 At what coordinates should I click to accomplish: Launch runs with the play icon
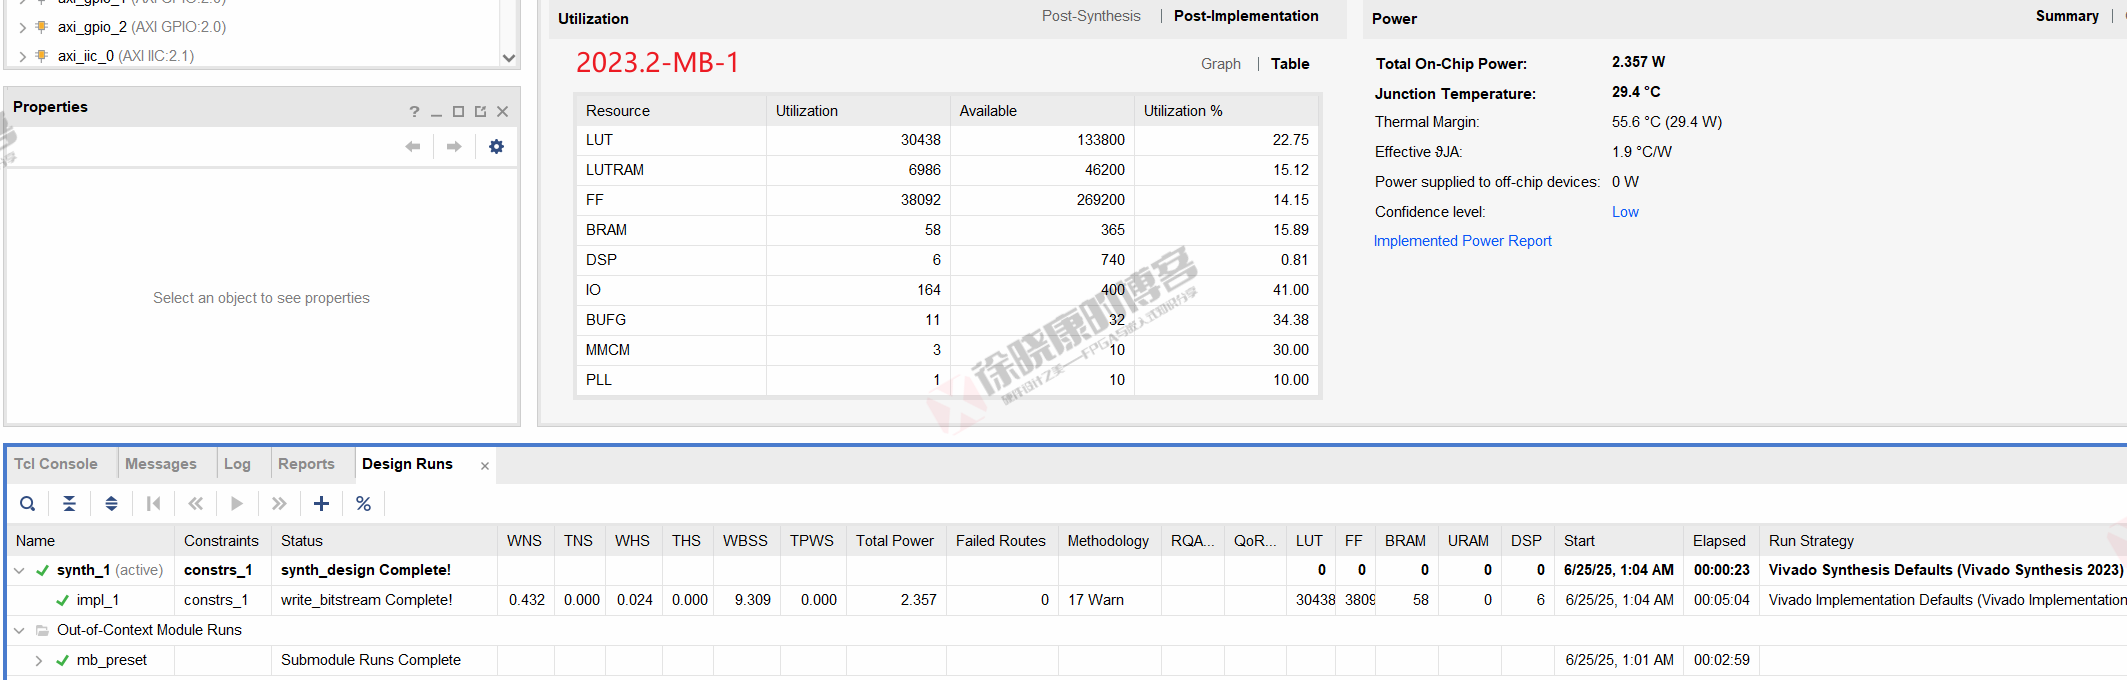tap(237, 504)
